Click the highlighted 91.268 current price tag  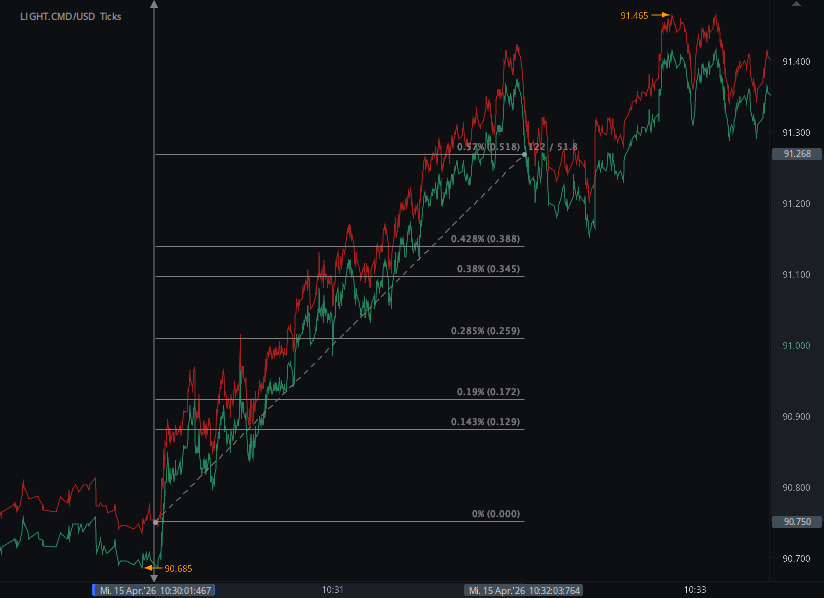tap(798, 154)
